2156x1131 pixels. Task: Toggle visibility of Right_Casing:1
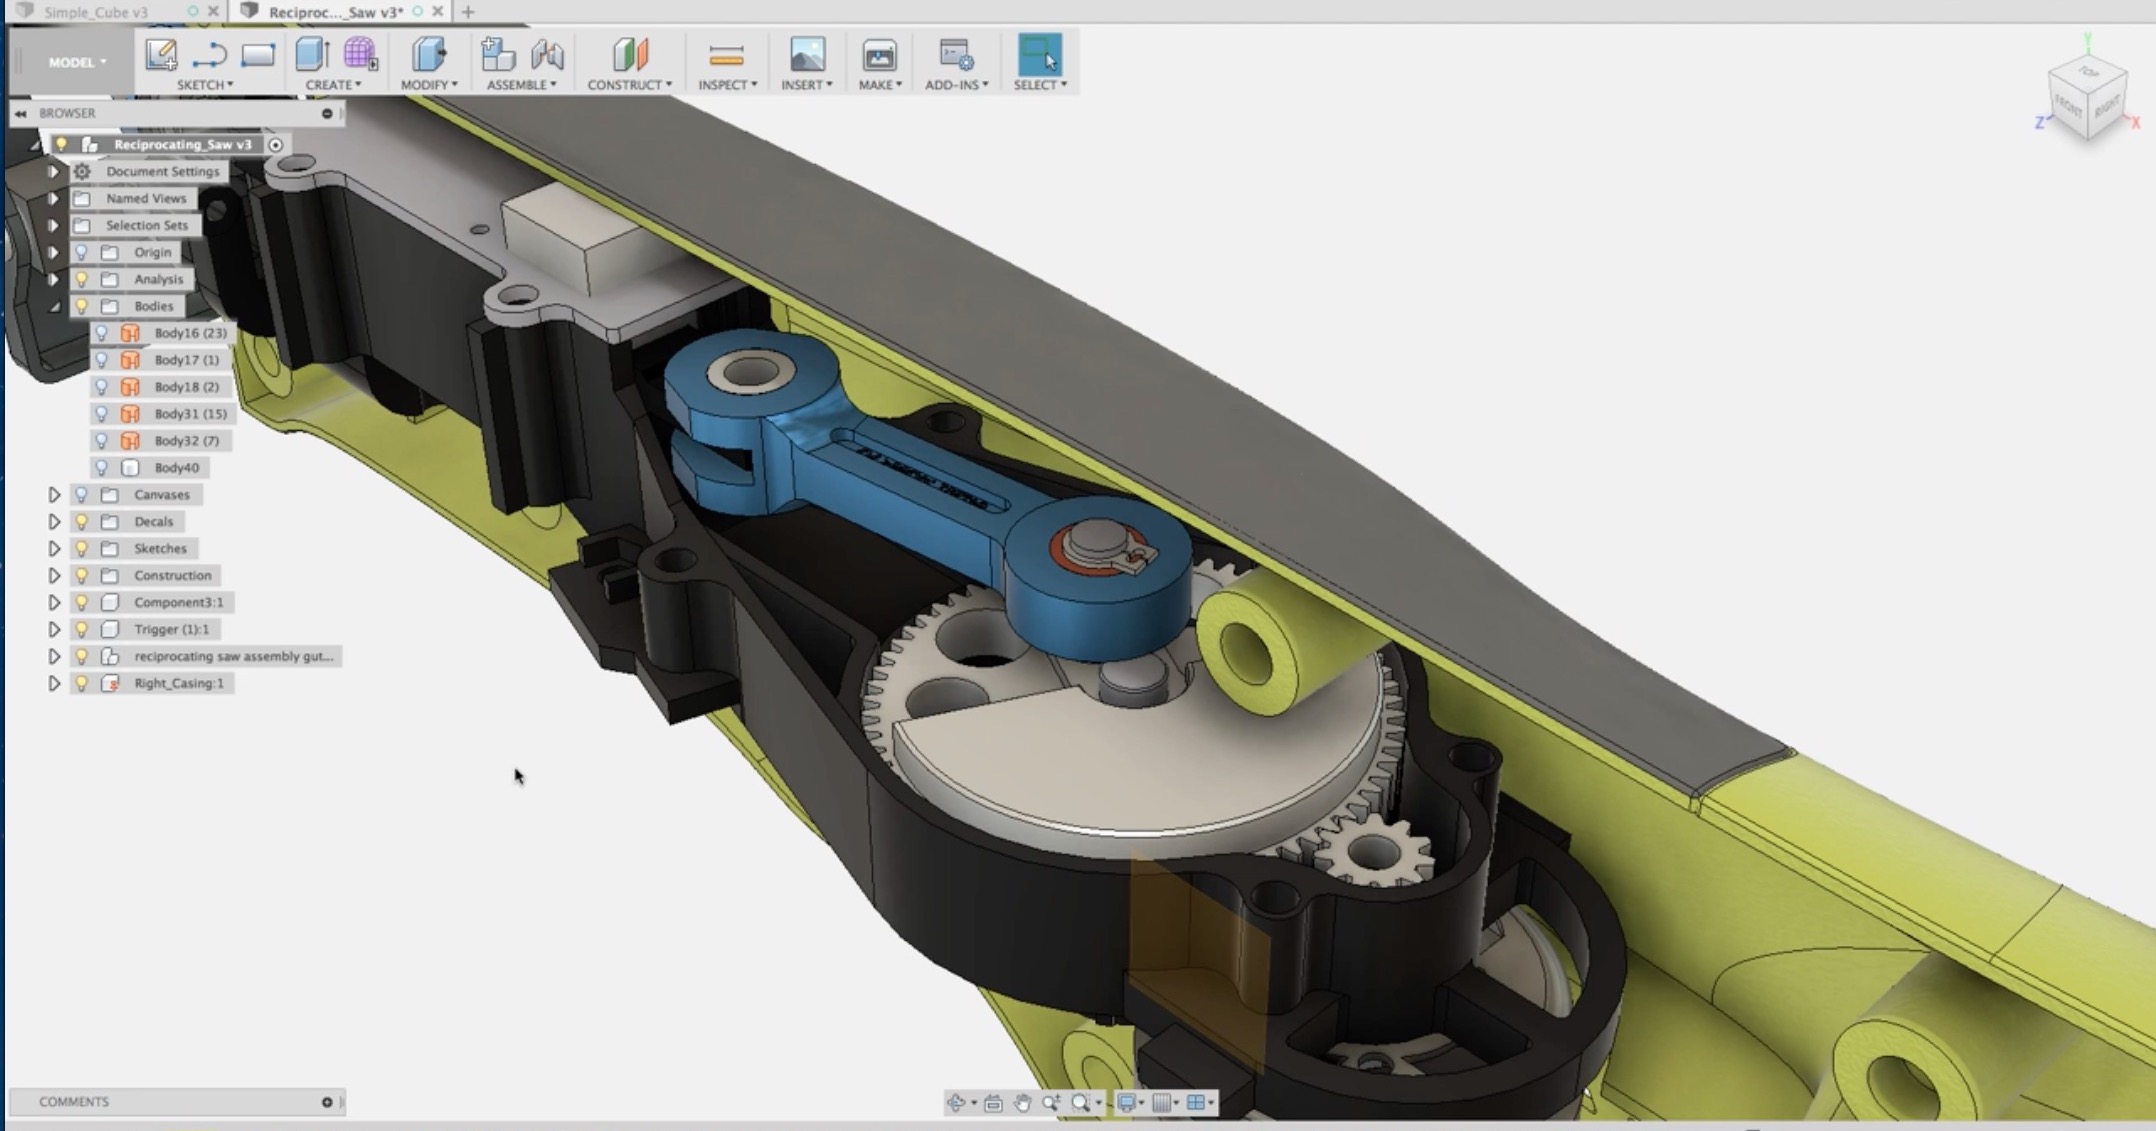[x=82, y=684]
